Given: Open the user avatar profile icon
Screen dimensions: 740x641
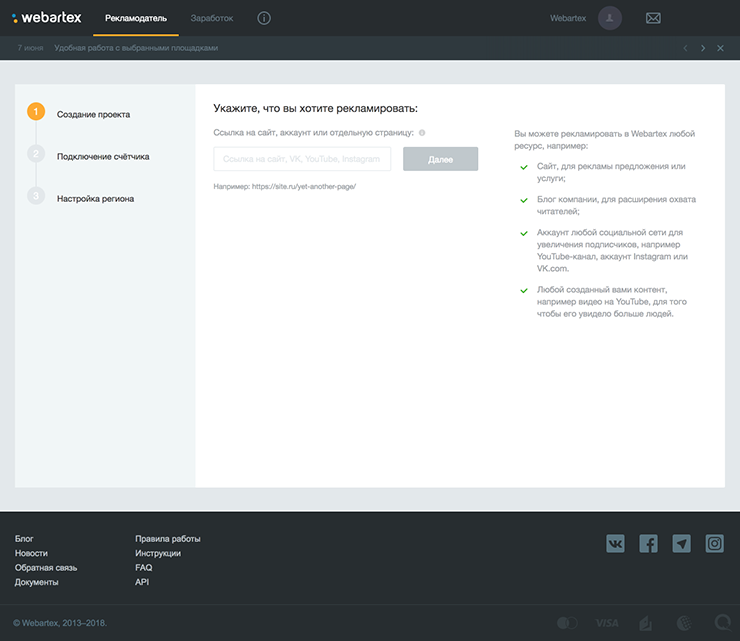Looking at the screenshot, I should point(610,18).
